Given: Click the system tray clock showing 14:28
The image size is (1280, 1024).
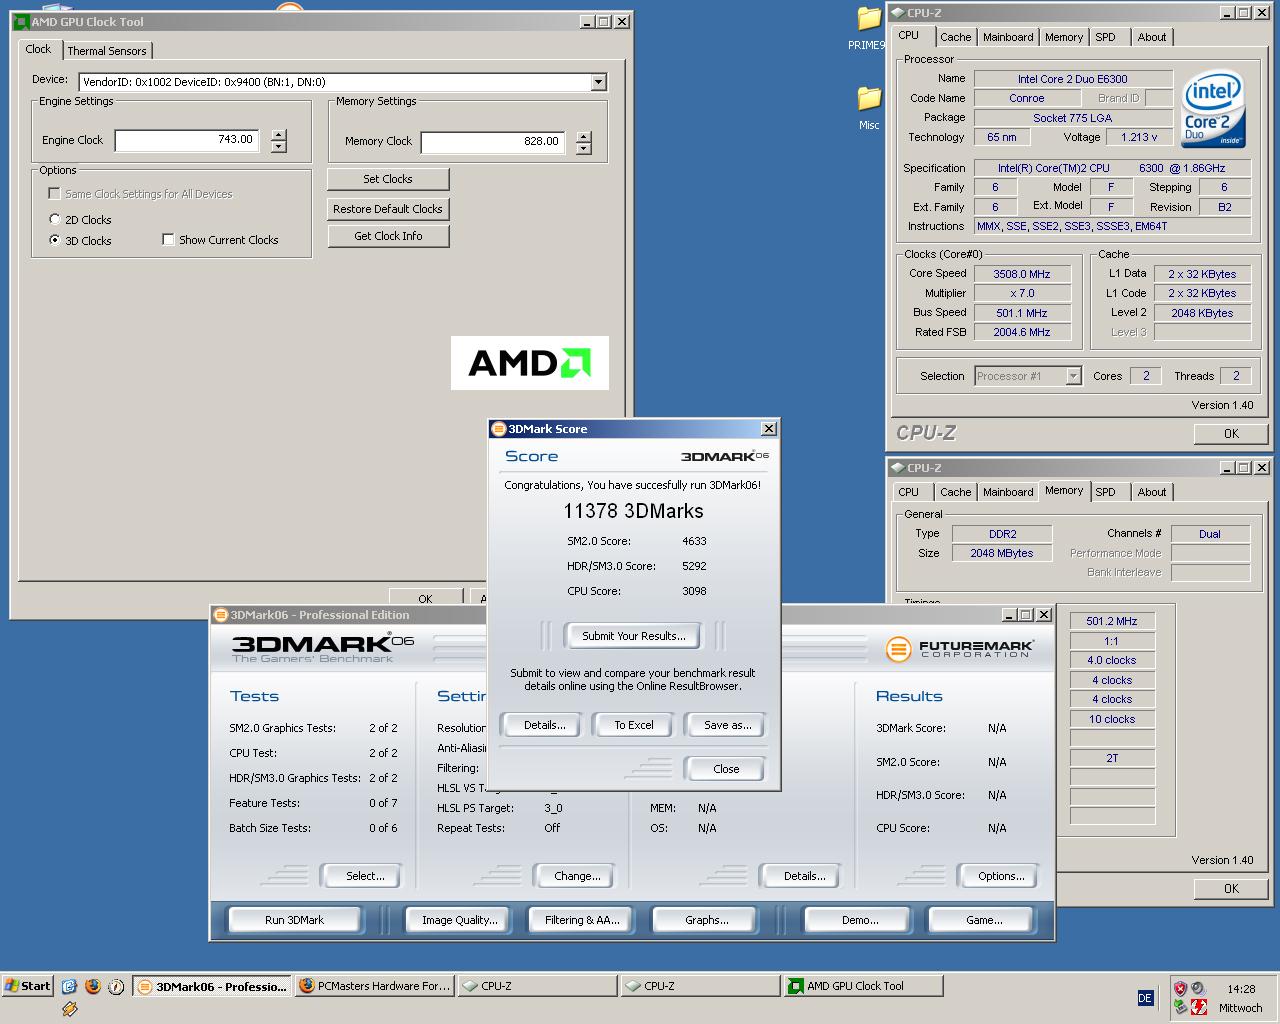Looking at the screenshot, I should tap(1241, 988).
